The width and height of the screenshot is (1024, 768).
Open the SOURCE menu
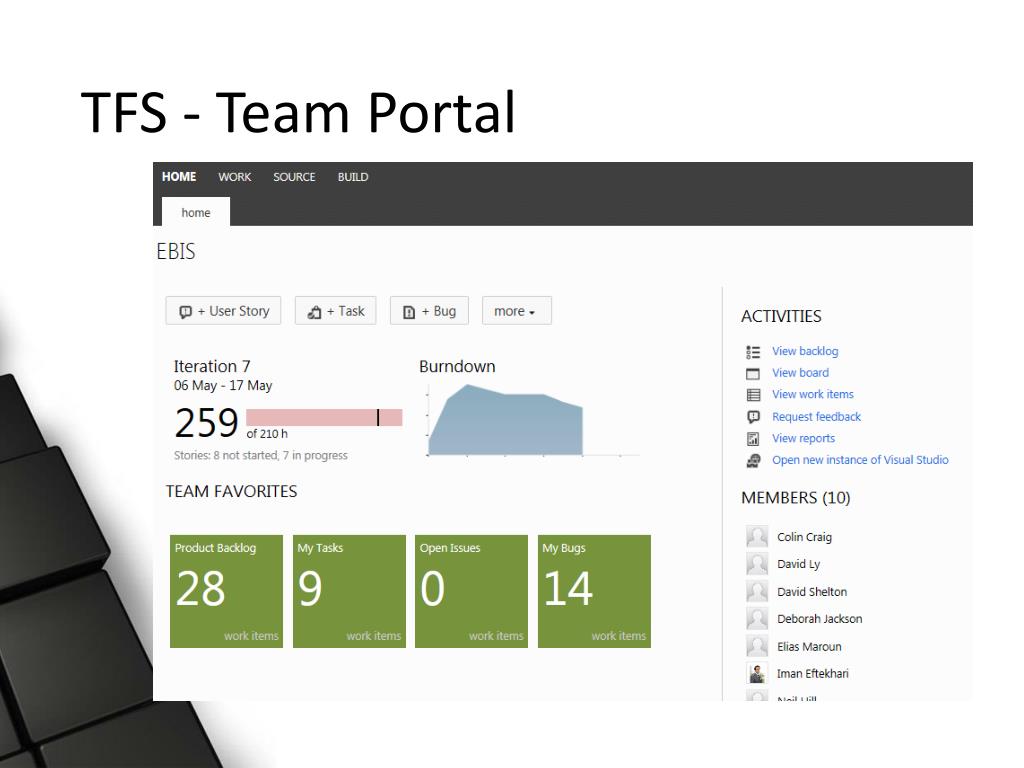pyautogui.click(x=294, y=177)
